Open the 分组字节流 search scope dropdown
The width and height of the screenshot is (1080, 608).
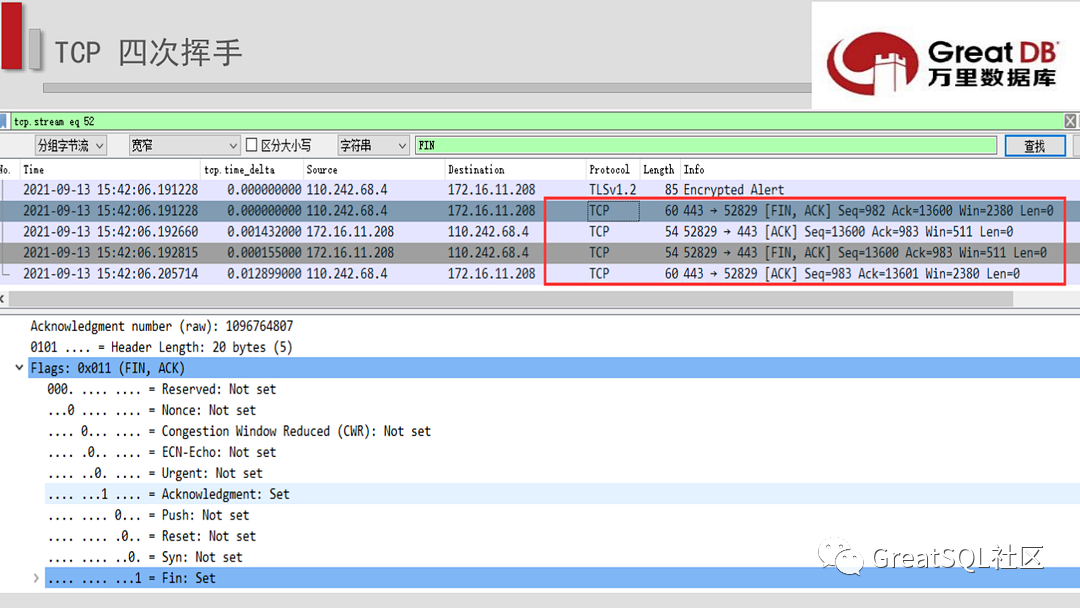click(70, 145)
